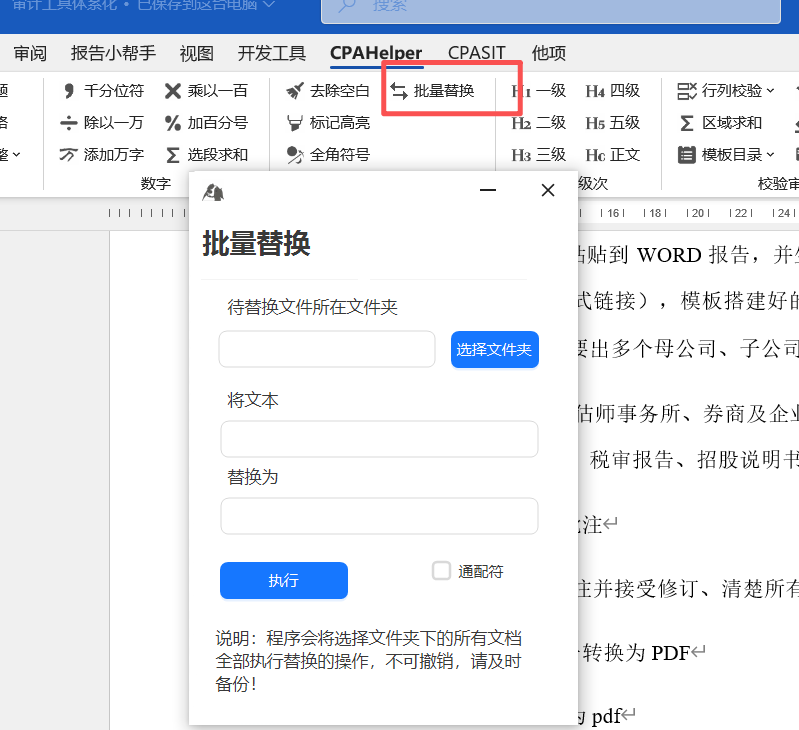Click the 去除空白 broom icon
This screenshot has height=730, width=799.
pyautogui.click(x=295, y=91)
